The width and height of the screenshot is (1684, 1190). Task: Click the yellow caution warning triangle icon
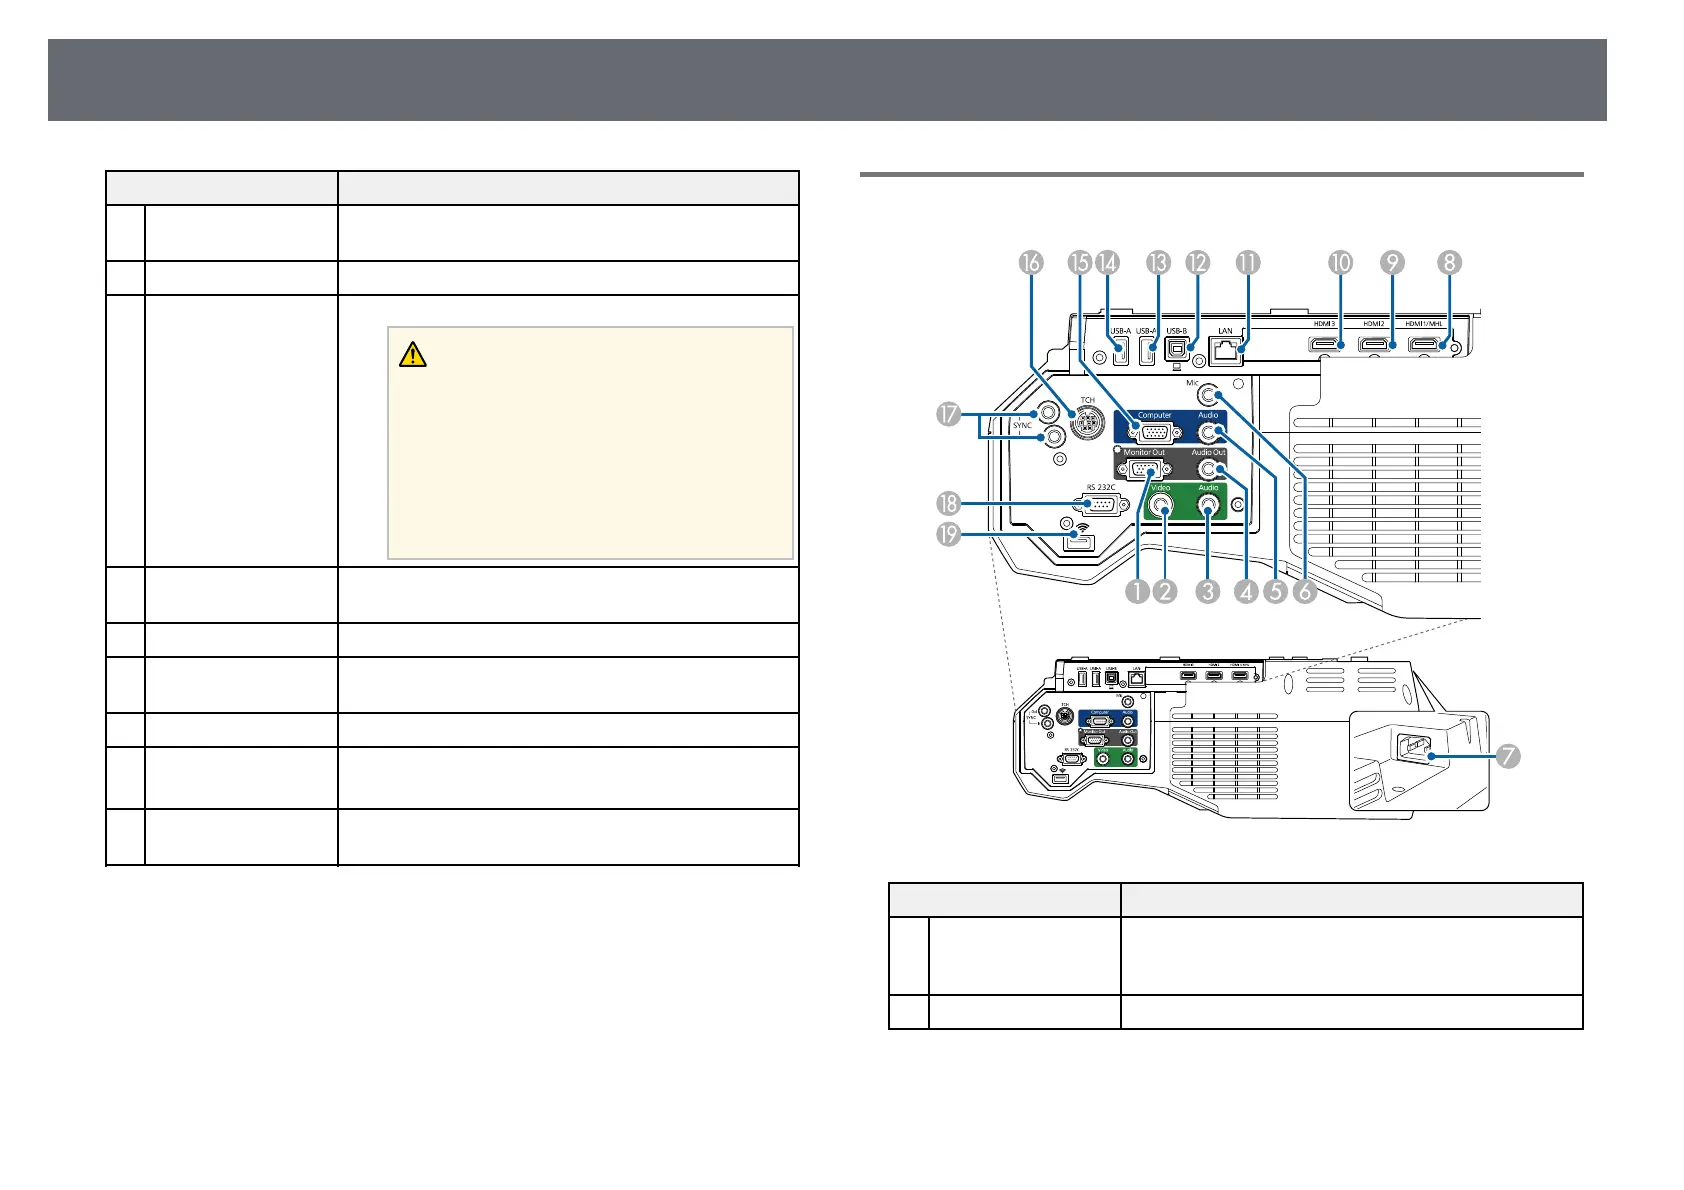pos(412,354)
